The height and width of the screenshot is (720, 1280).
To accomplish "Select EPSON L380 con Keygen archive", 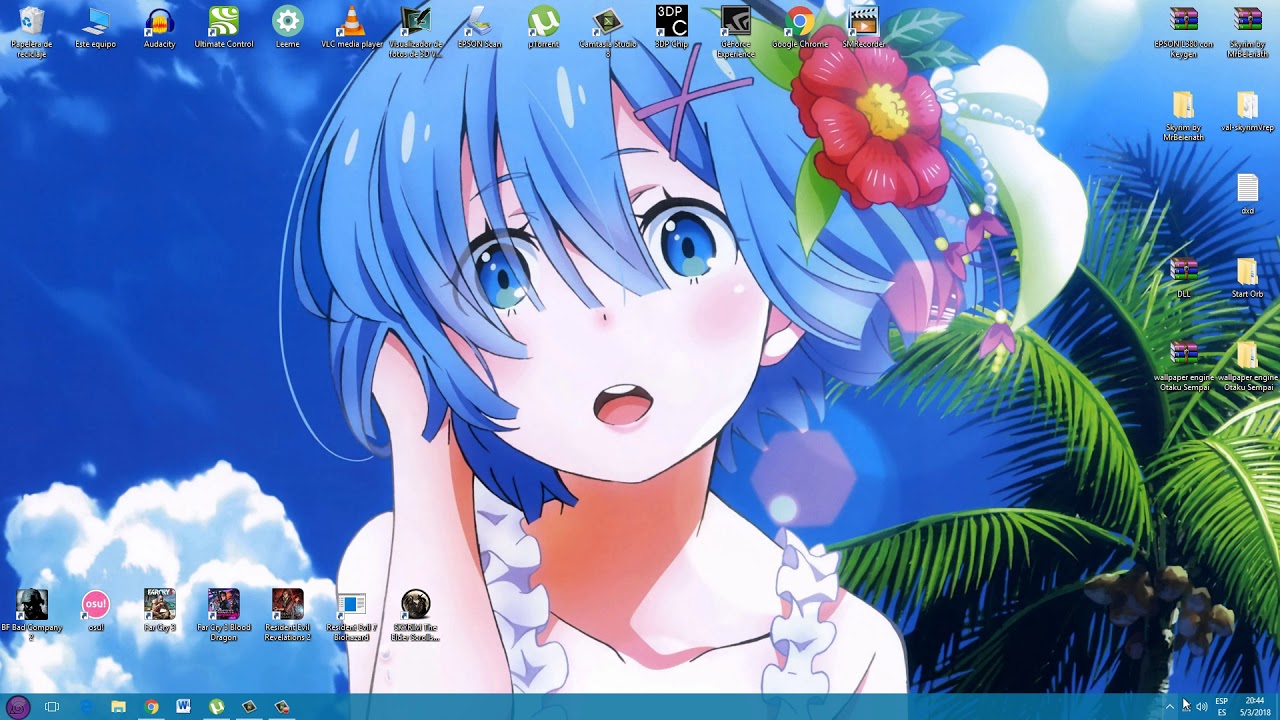I will [x=1184, y=31].
